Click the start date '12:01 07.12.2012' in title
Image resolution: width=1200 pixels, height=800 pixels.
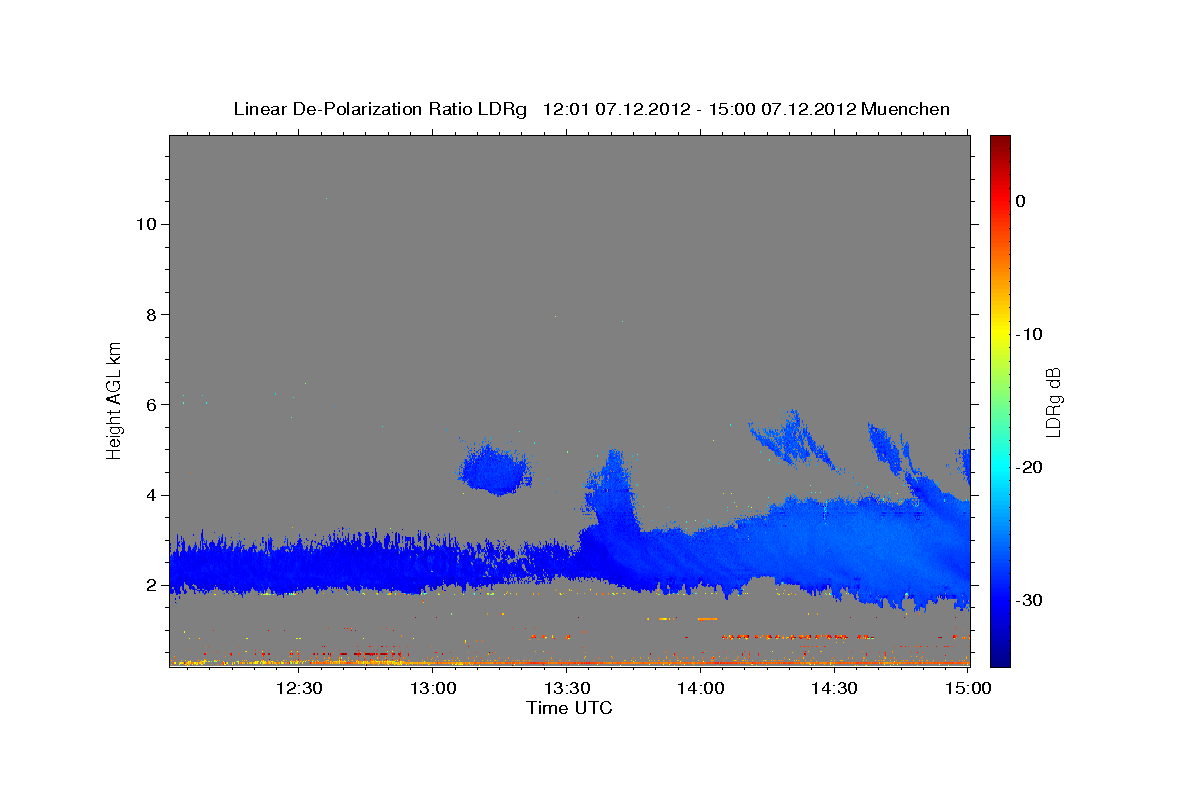click(614, 109)
